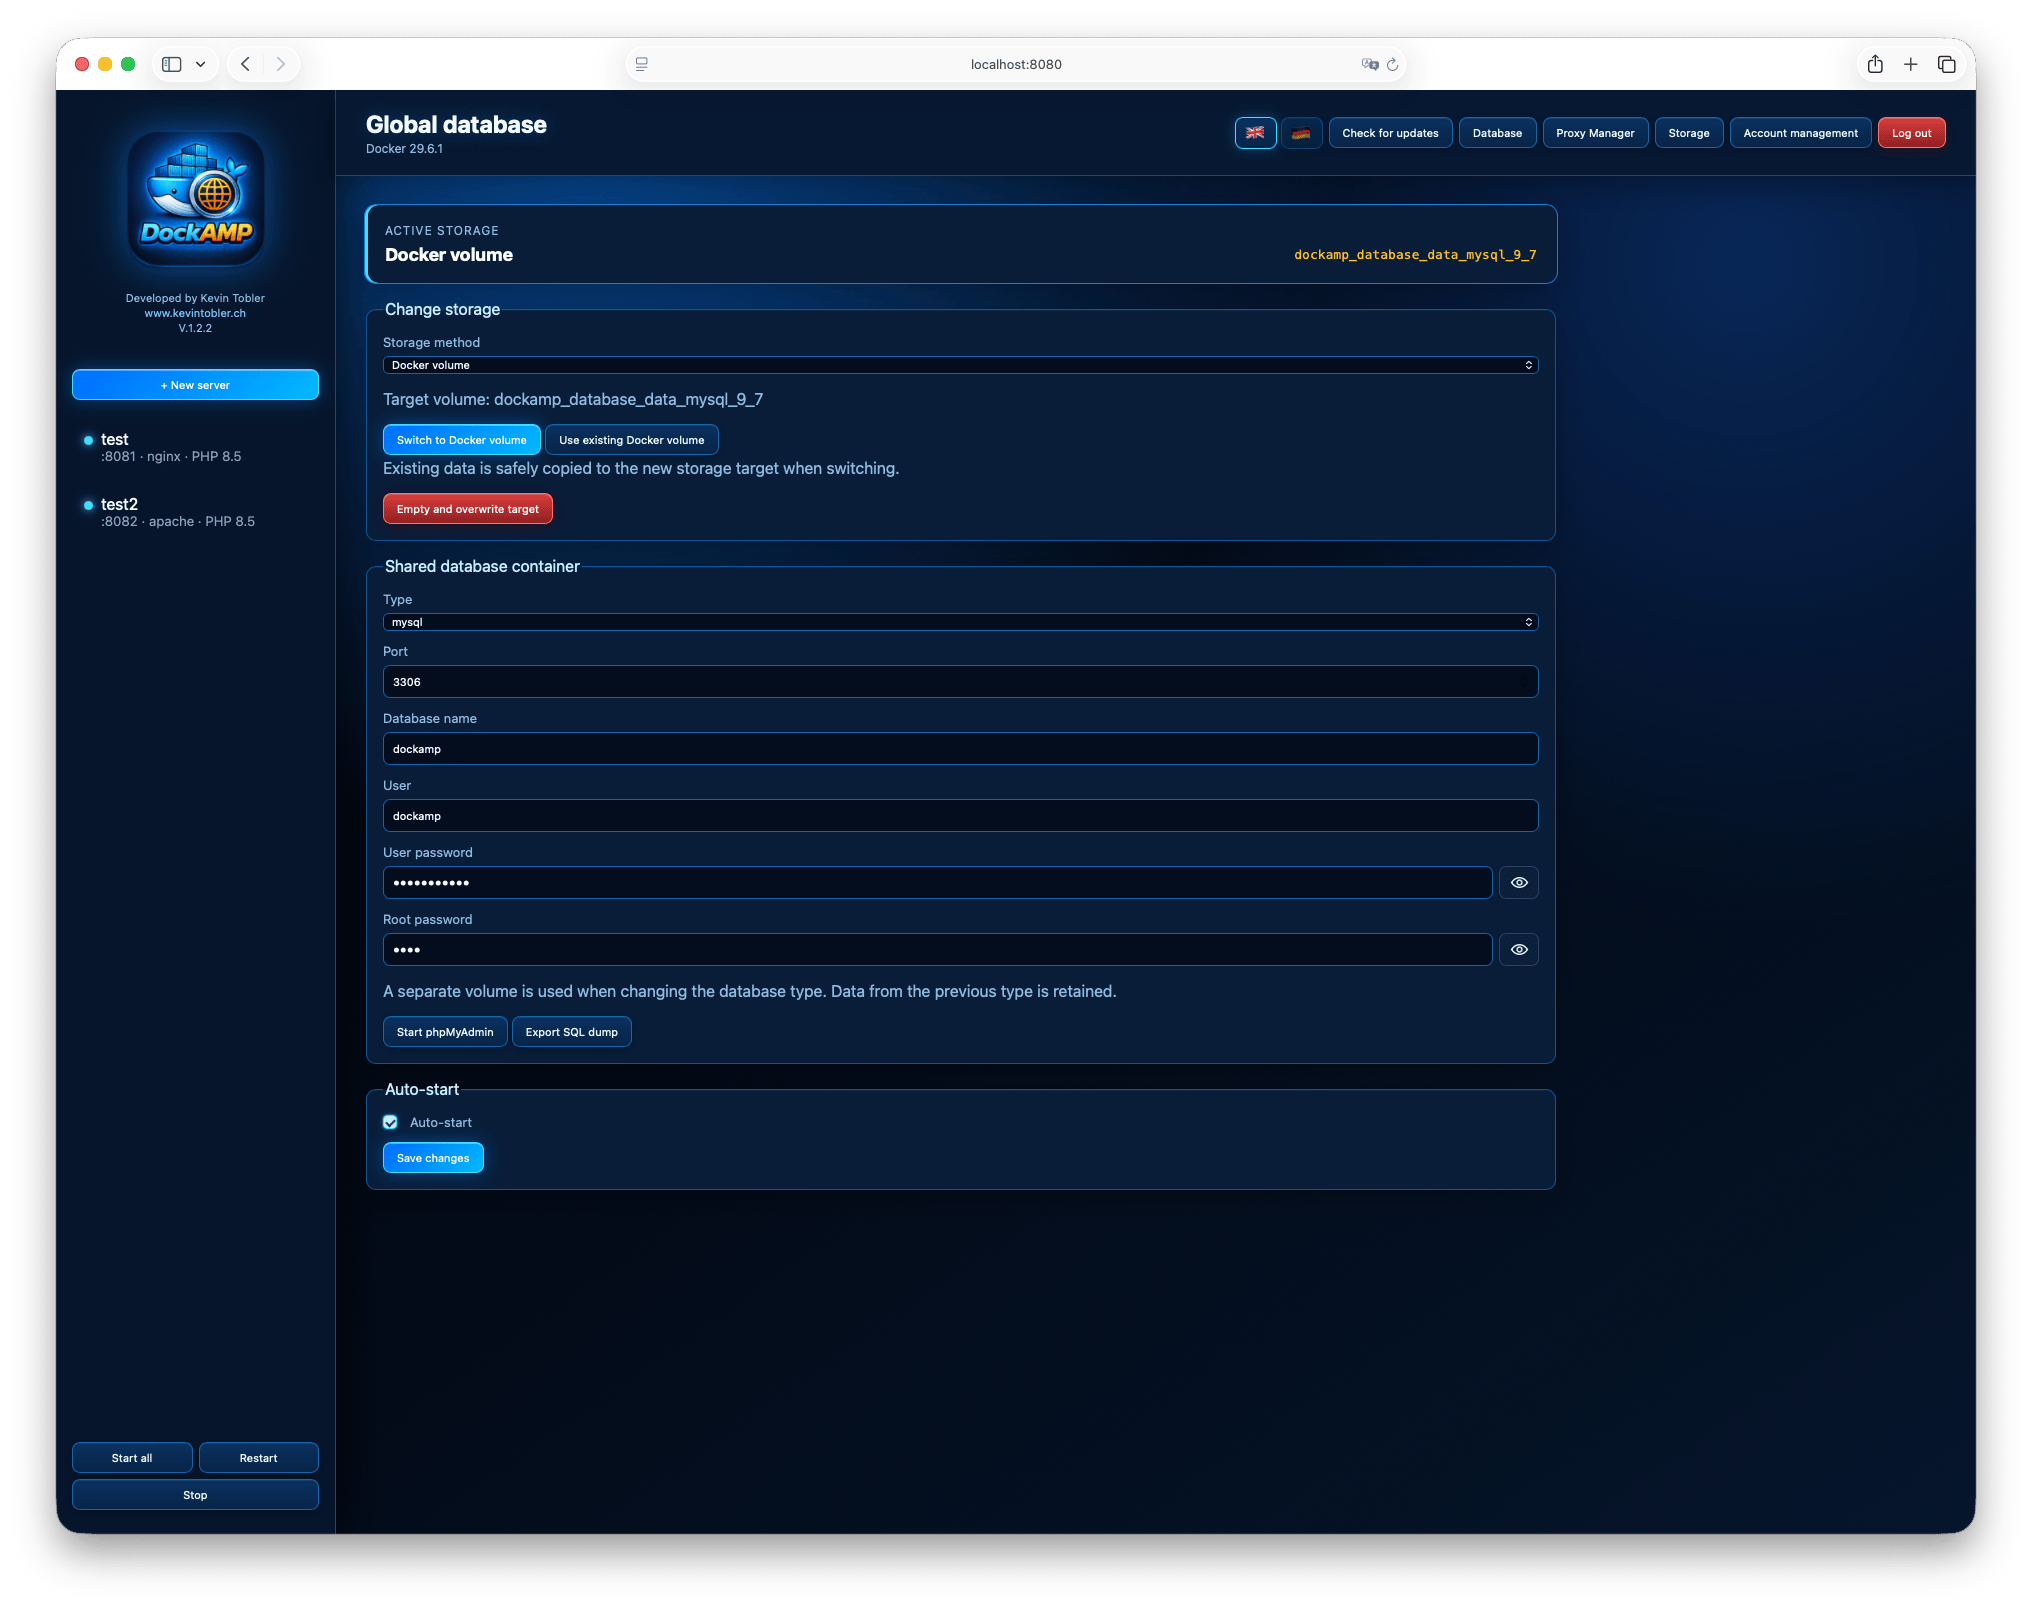
Task: Open the sidebar menu chevron in Safari
Action: 201,64
